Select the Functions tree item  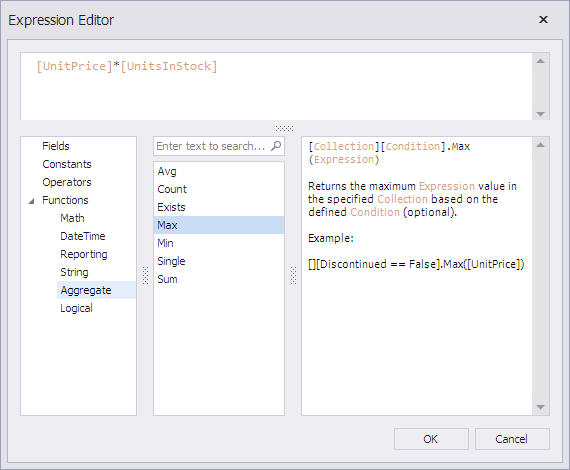[x=65, y=200]
